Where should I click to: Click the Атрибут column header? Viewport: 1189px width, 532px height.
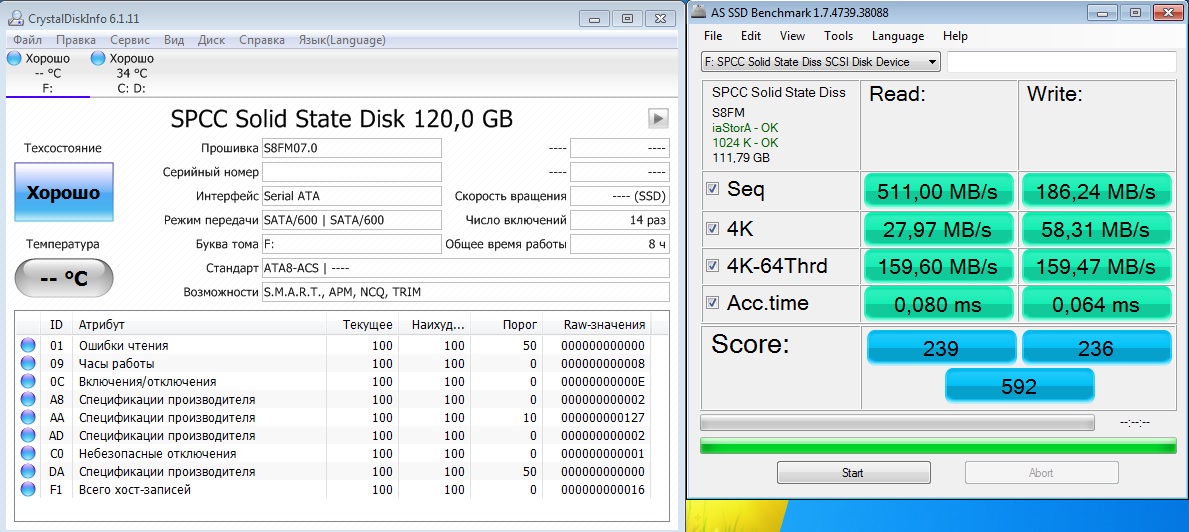200,325
